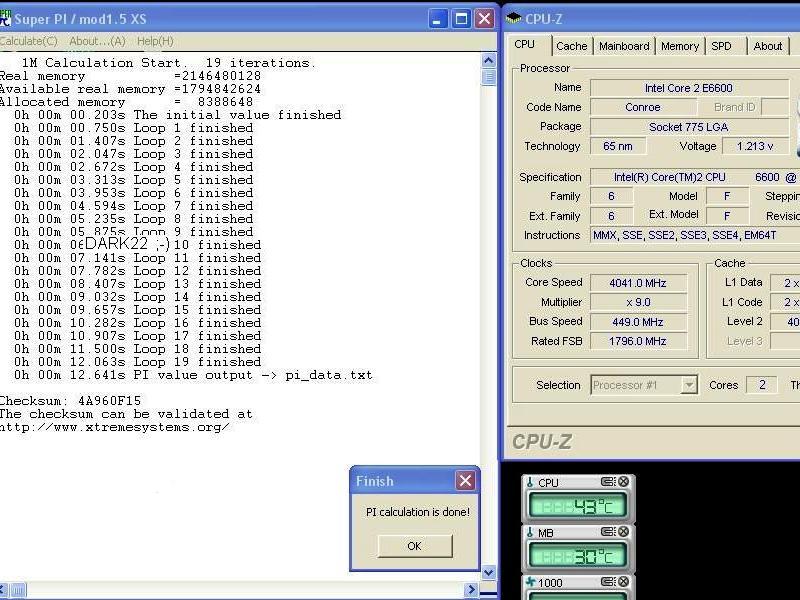Click the Conroe code name field
Screen dimensions: 800x600
pos(643,107)
